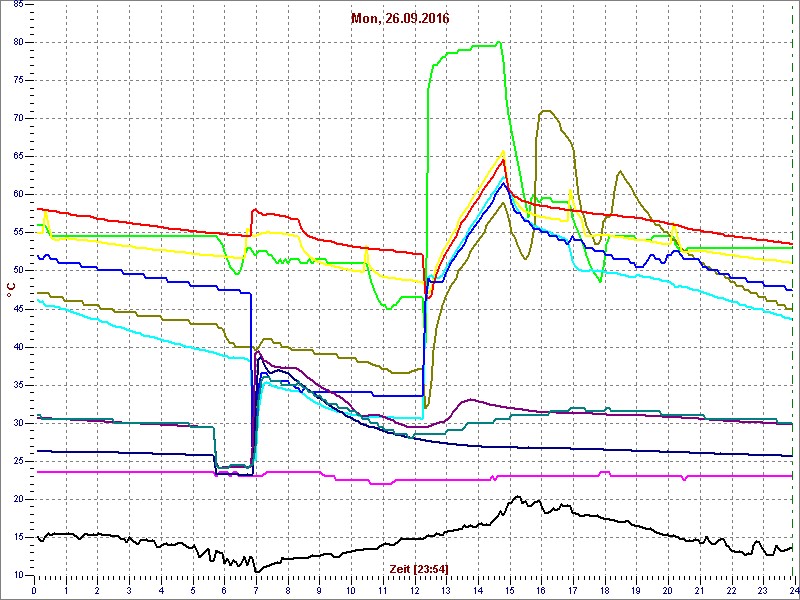Select the 60 temperature axis label

(17, 194)
